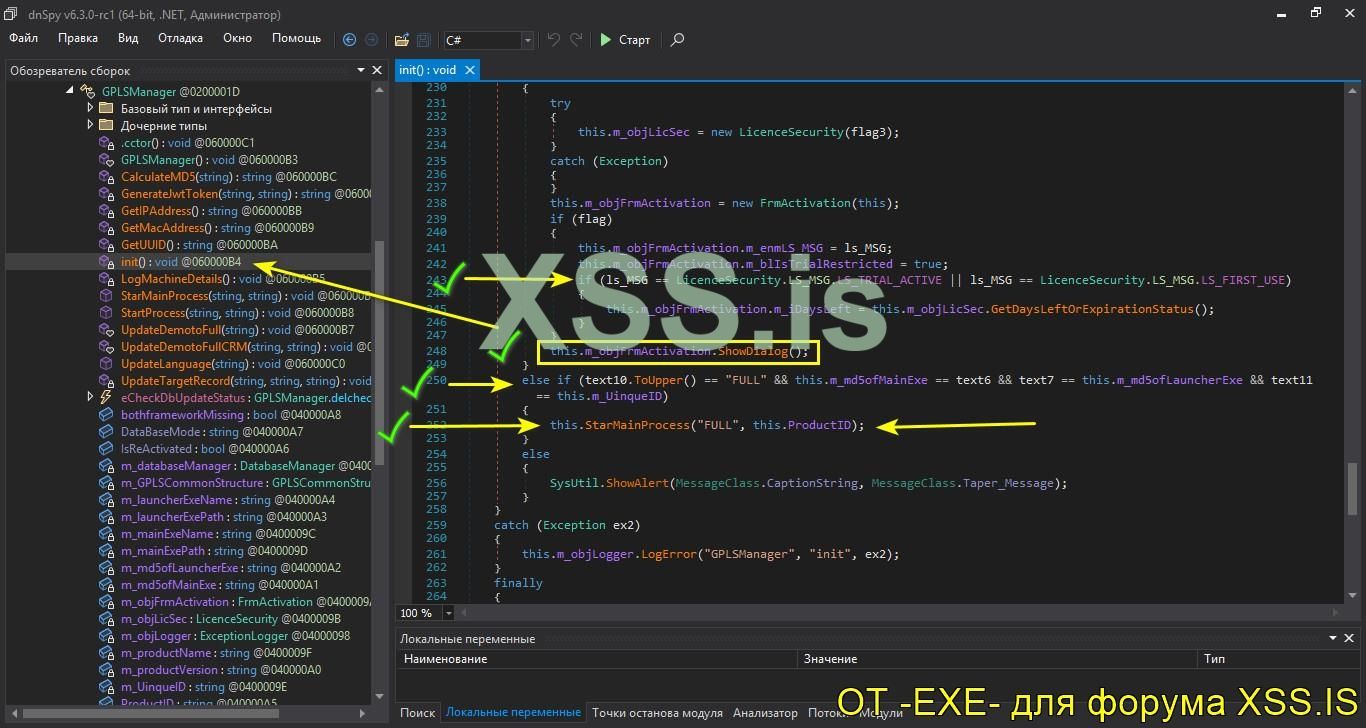Expand the Базовый тип и интерфейсы node
1366x728 pixels.
point(90,109)
